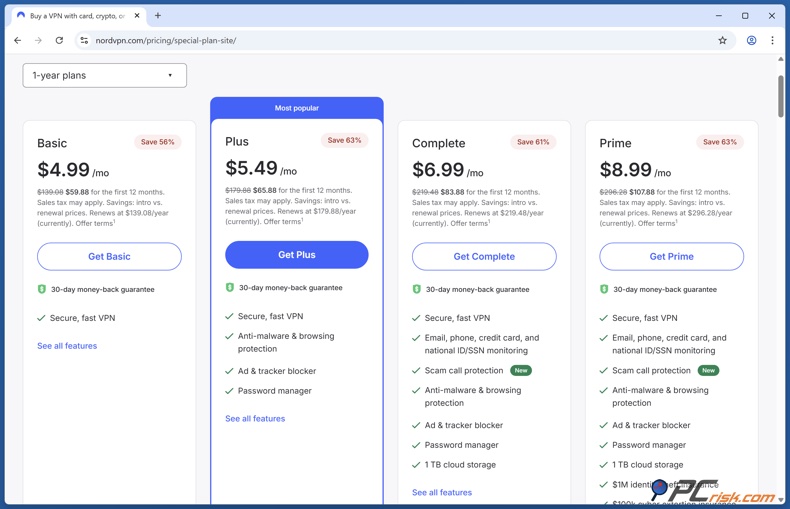Viewport: 790px width, 509px height.
Task: Open the 1-year plans dropdown
Action: point(105,76)
